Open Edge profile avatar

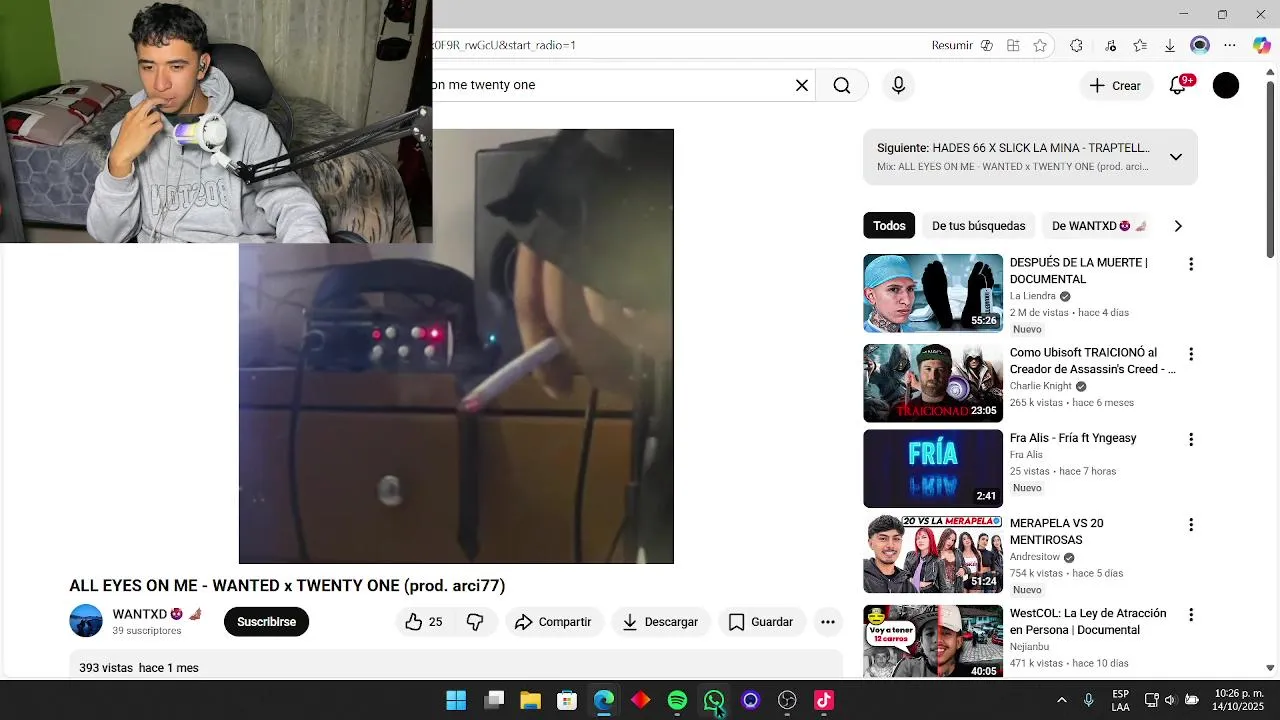click(x=1200, y=45)
